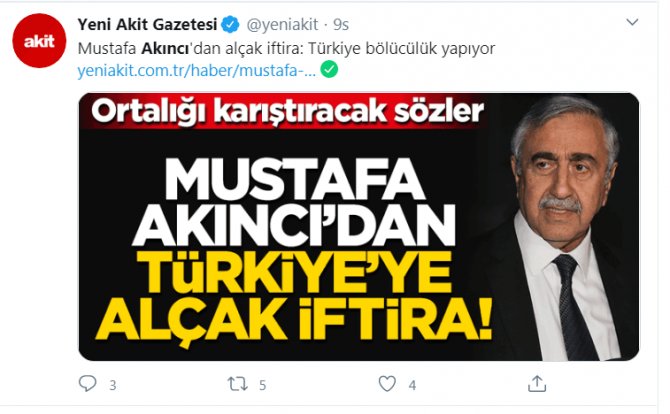Screen dimensions: 670x414
Task: Click the @yeniakit handle
Action: (282, 25)
